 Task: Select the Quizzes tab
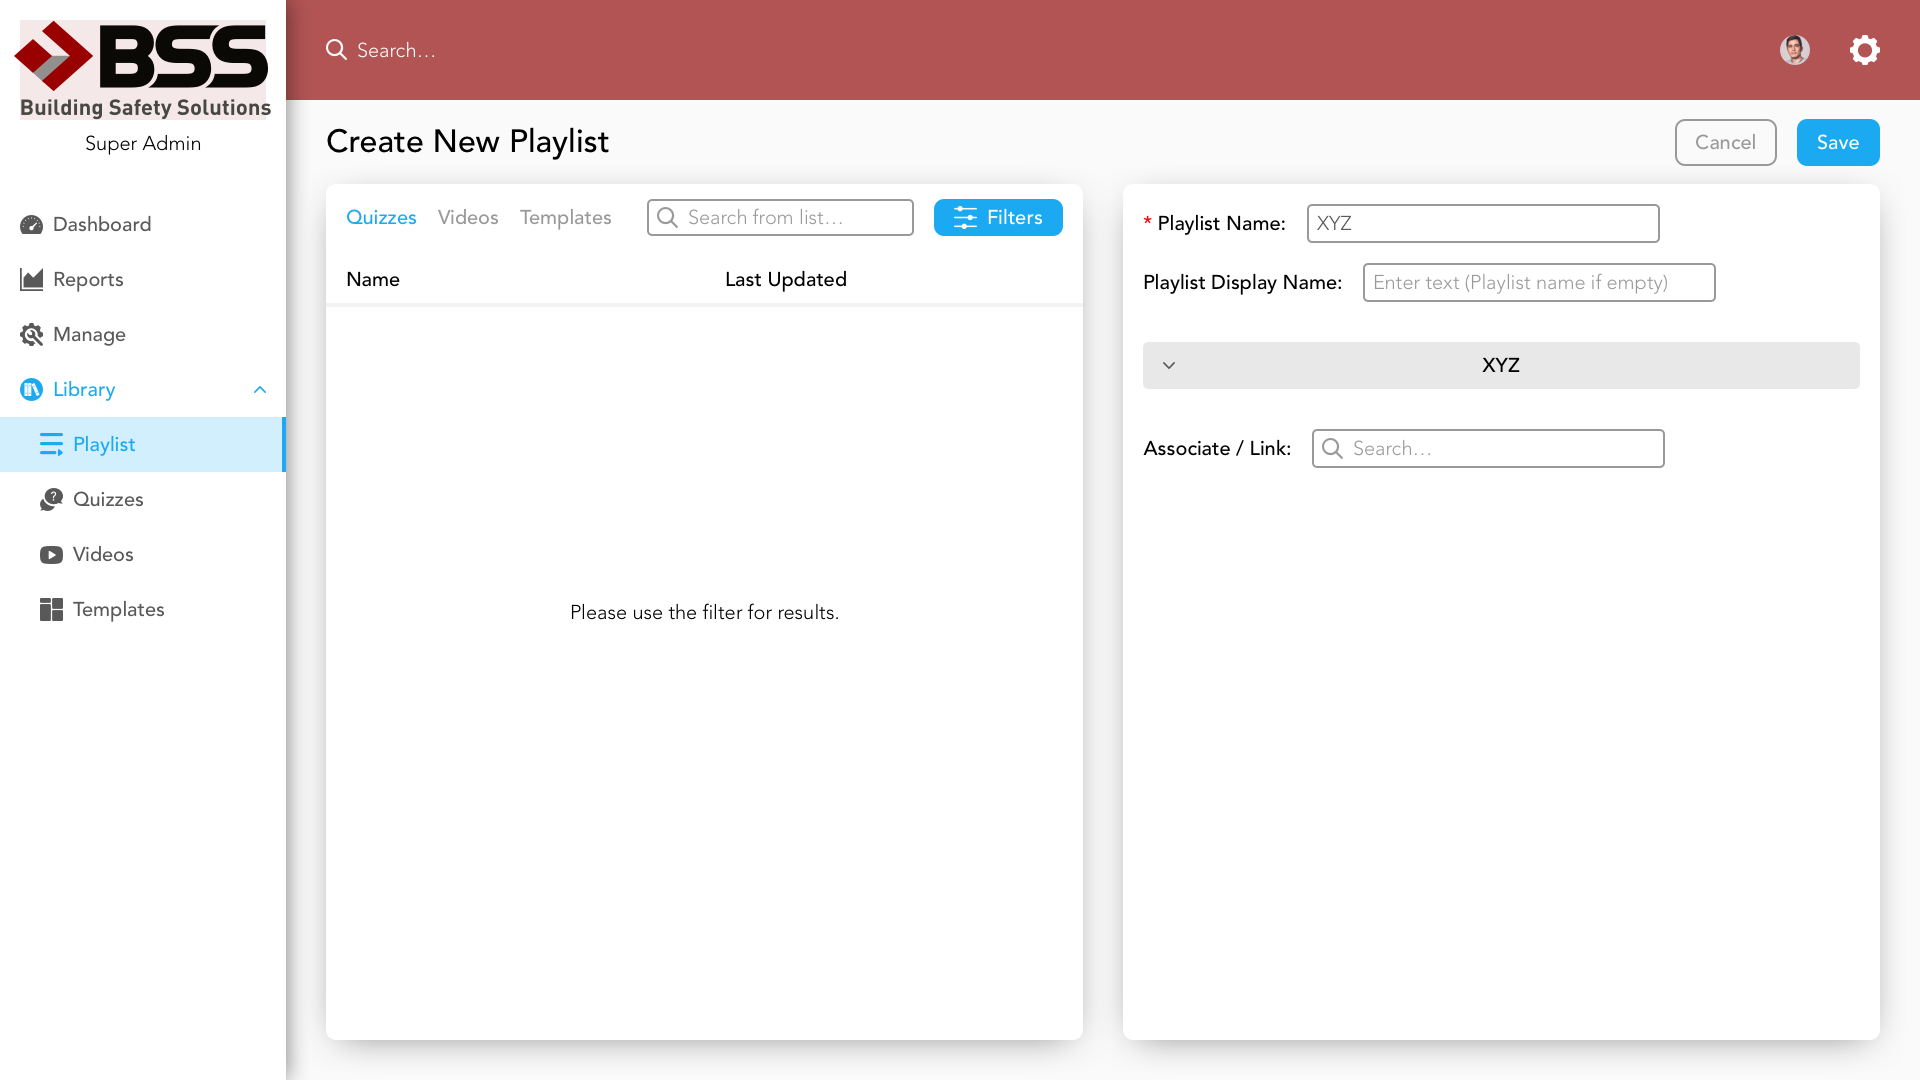381,217
